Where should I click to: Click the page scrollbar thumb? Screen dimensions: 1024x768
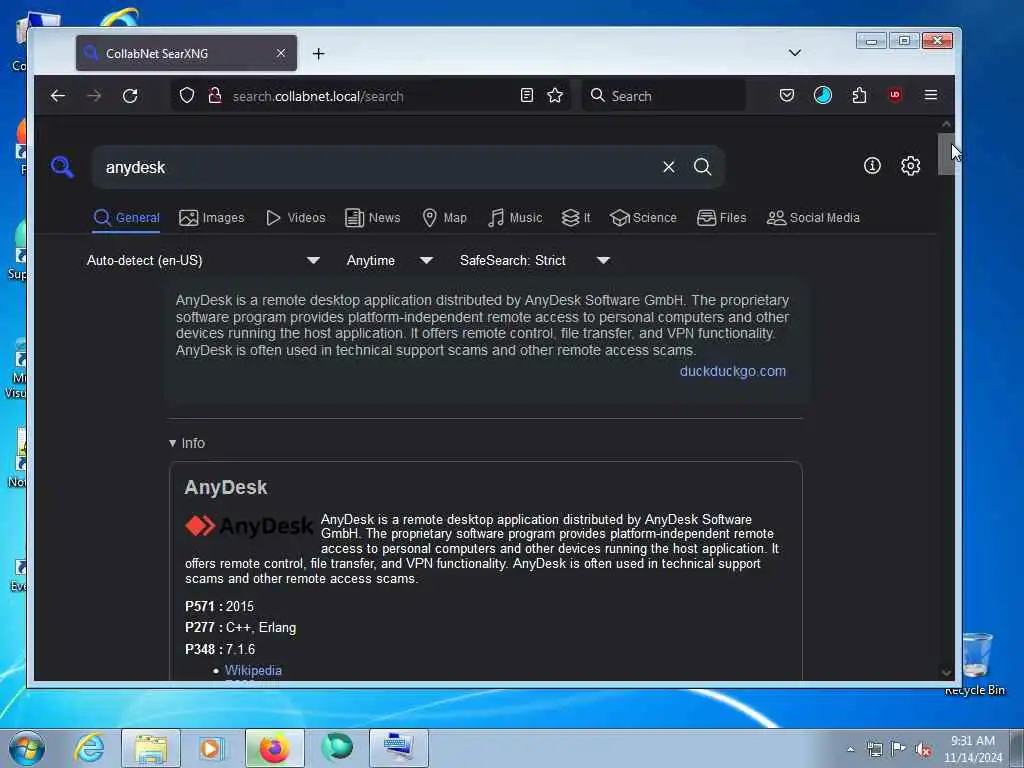point(946,154)
